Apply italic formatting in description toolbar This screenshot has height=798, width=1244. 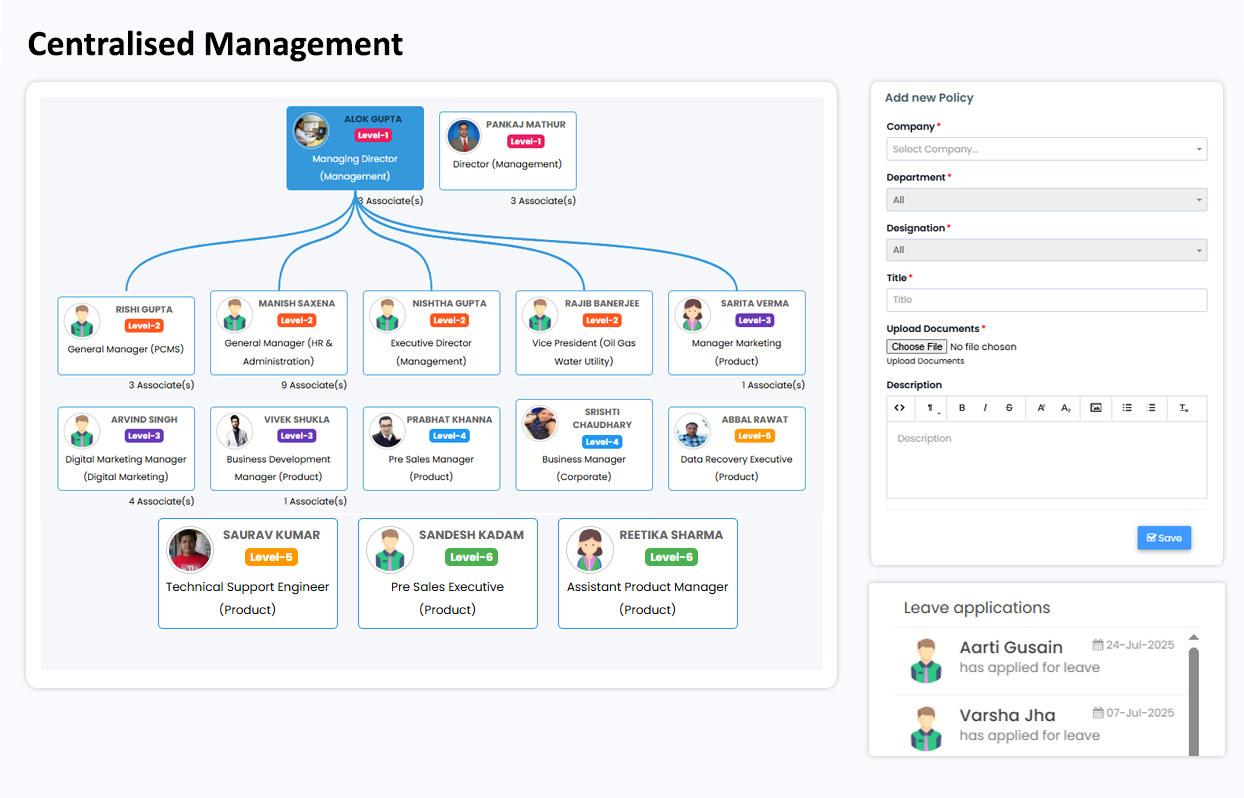pyautogui.click(x=985, y=408)
